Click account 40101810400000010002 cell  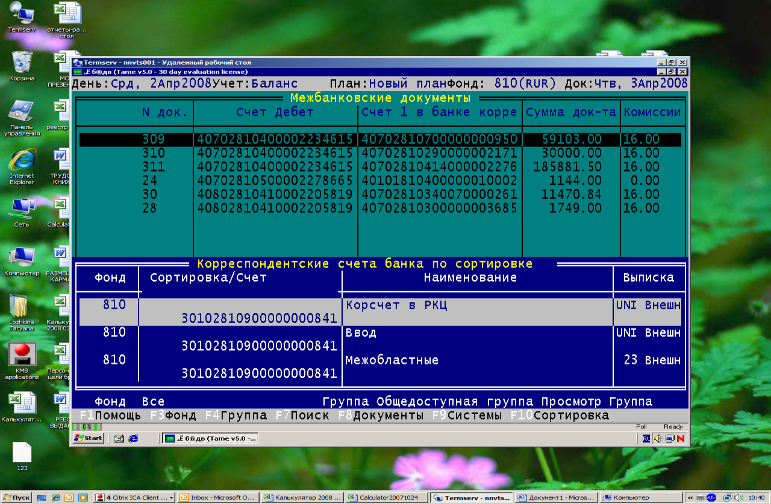[439, 181]
